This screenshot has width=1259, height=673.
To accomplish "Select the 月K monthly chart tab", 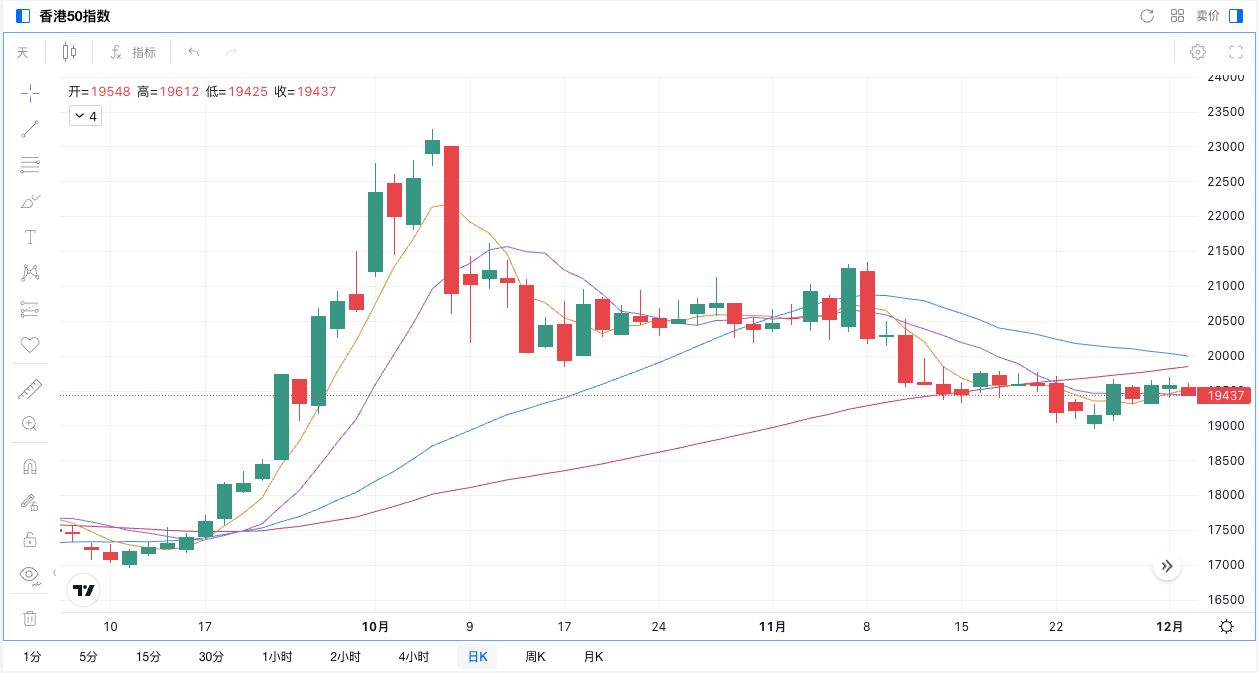I will [593, 657].
